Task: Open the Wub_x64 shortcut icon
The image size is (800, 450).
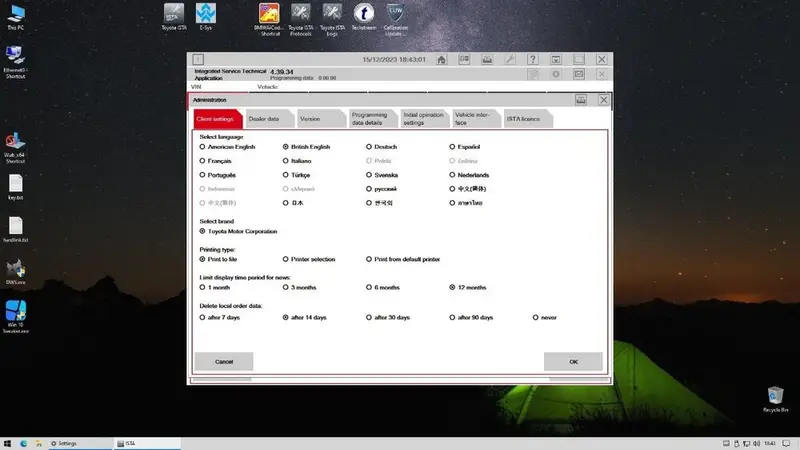Action: coord(15,148)
